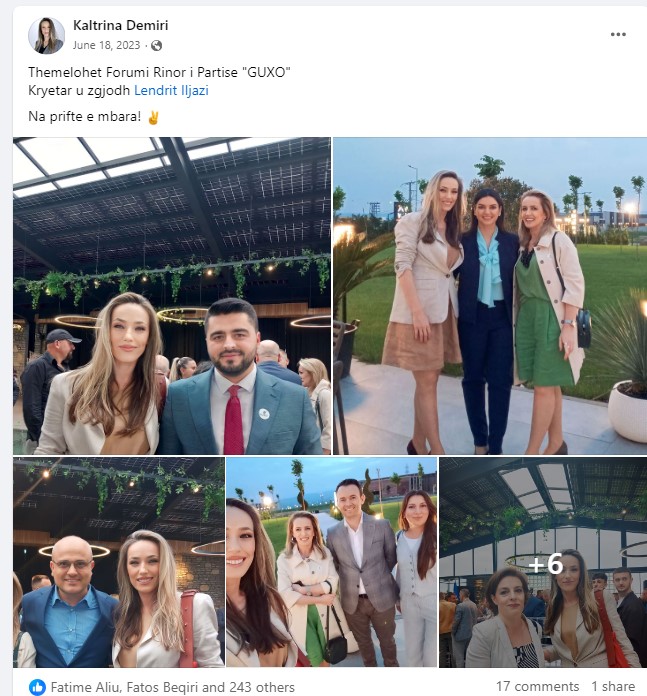Image resolution: width=647 pixels, height=696 pixels.
Task: Click the public audience globe icon
Action: (156, 45)
